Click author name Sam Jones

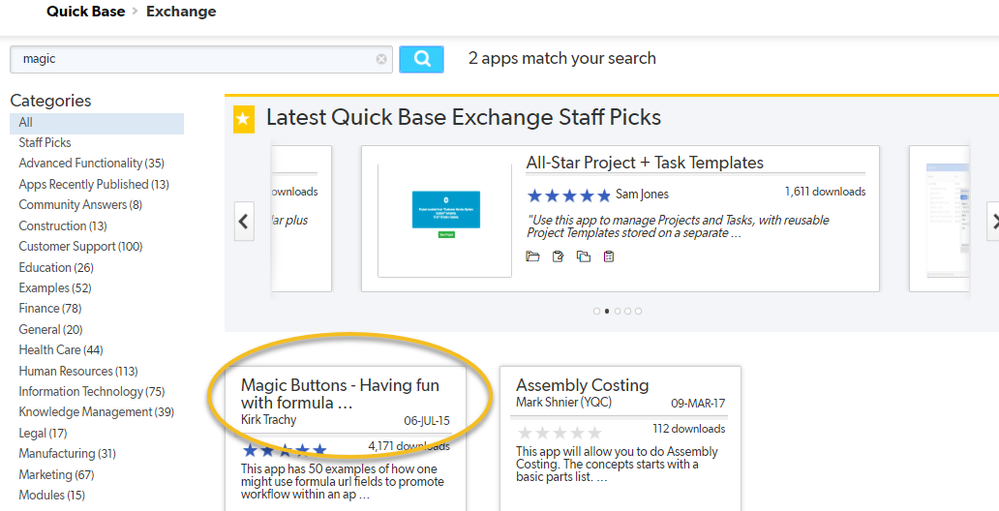642,194
